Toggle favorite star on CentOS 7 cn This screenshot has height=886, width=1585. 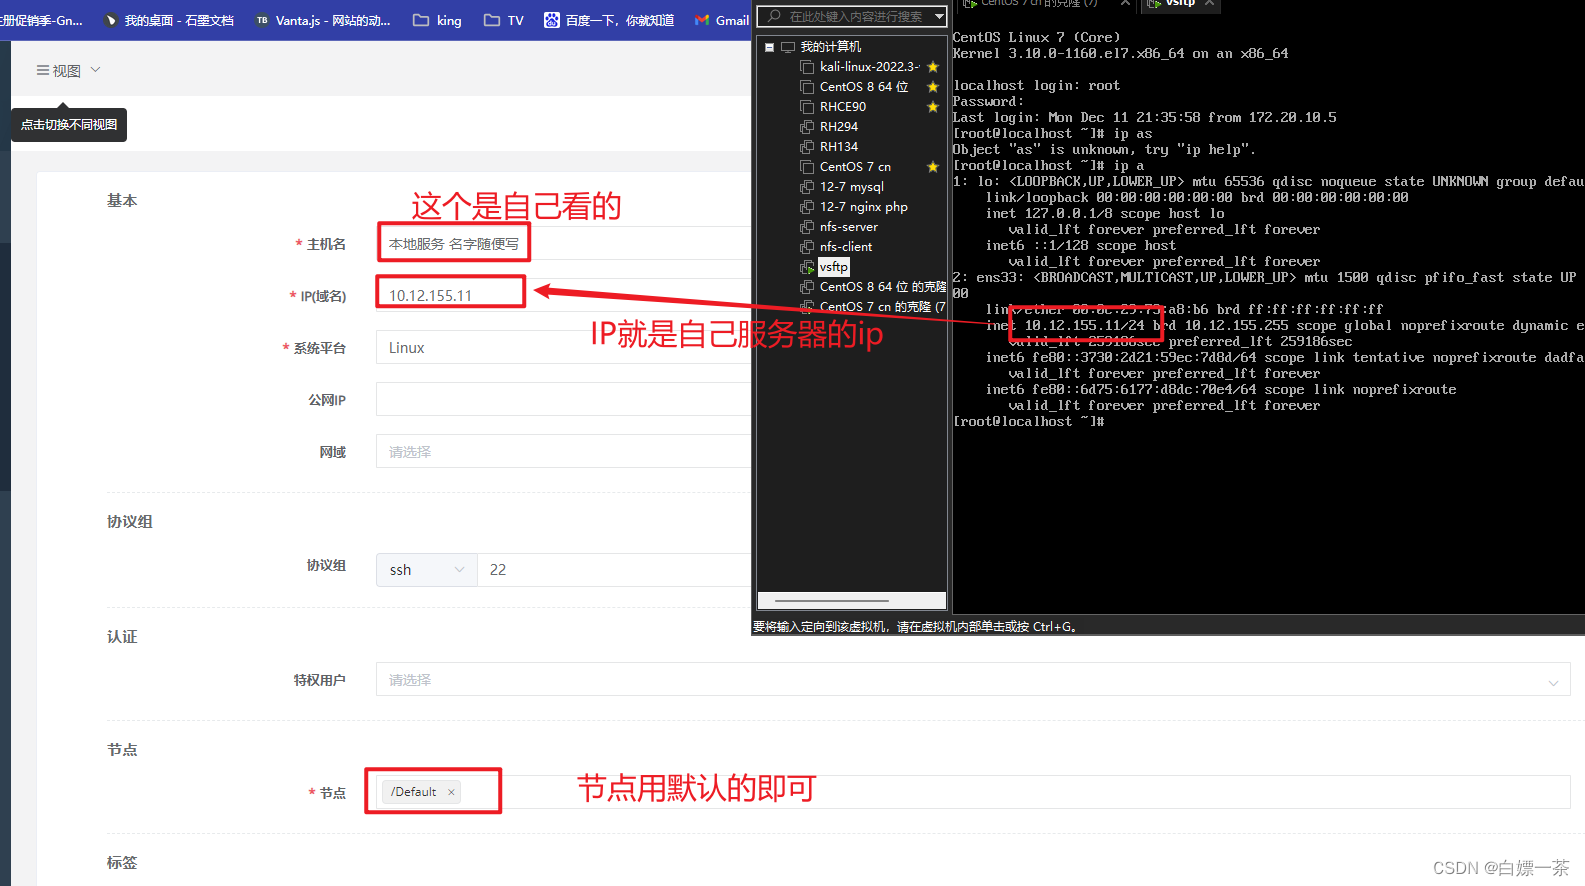click(933, 167)
